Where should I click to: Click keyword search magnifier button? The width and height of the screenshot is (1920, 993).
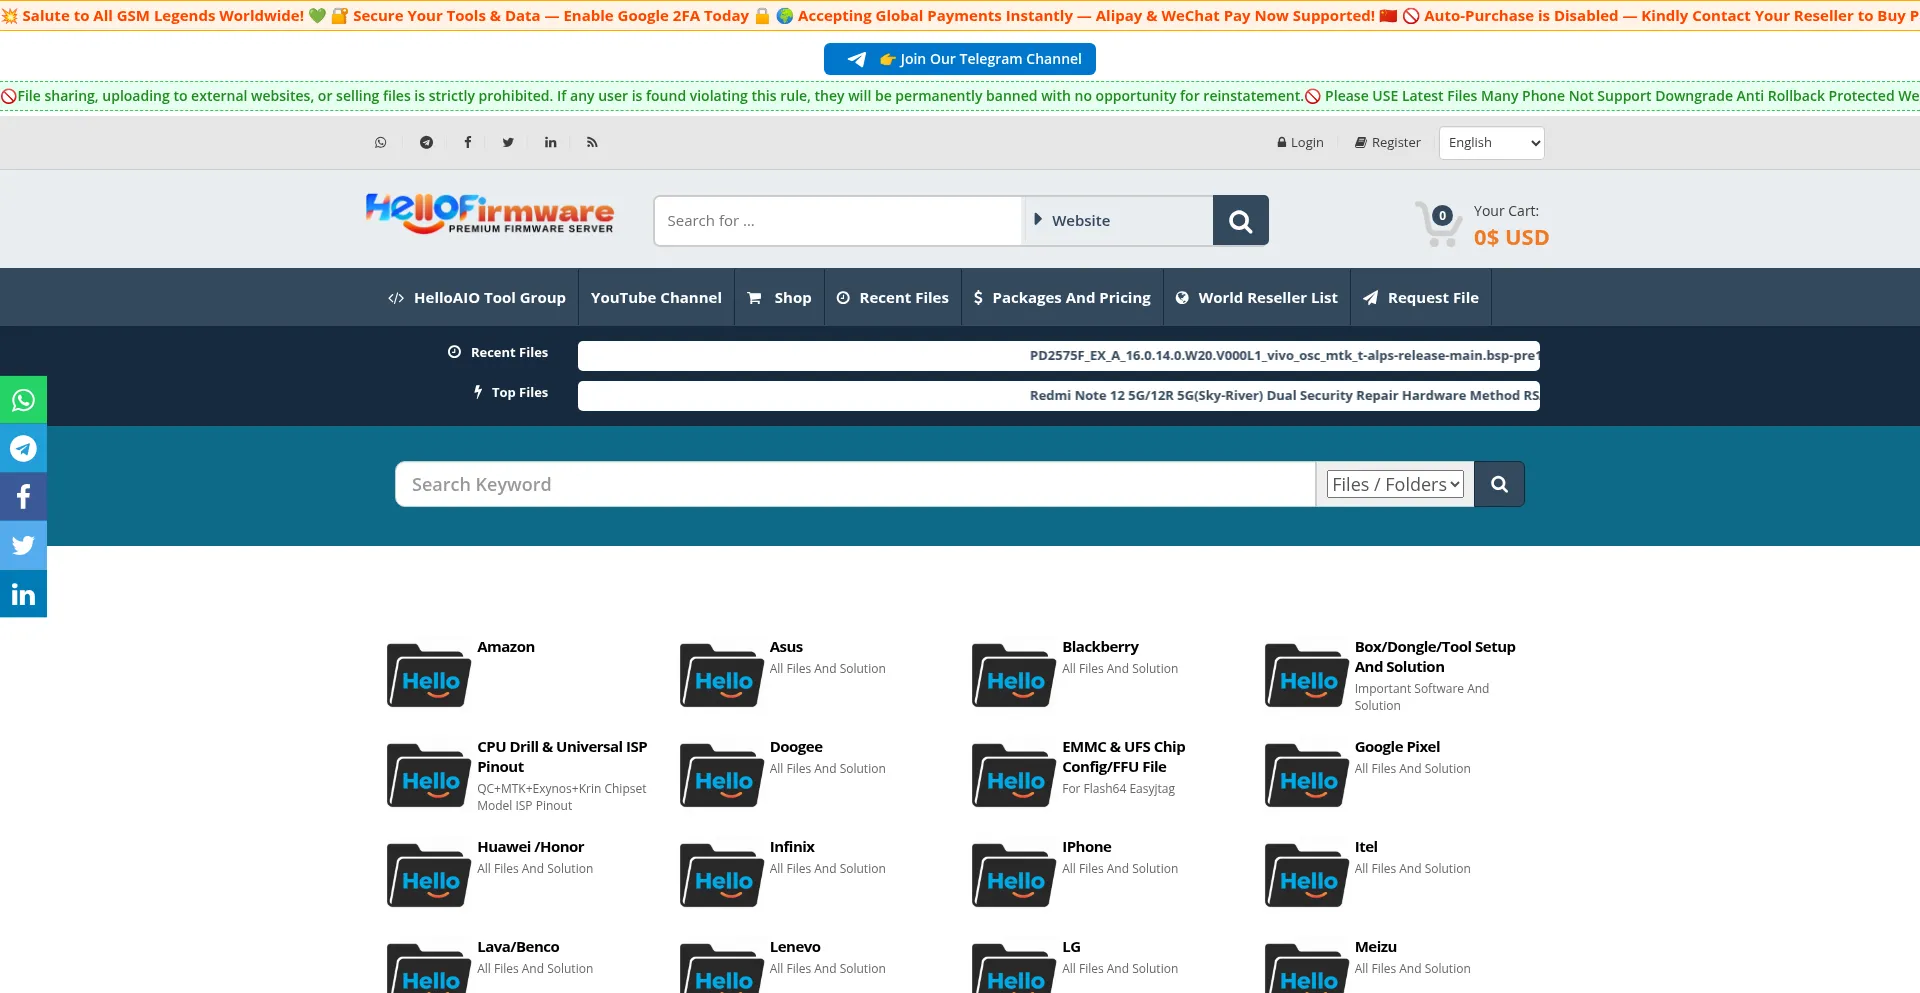coord(1499,484)
